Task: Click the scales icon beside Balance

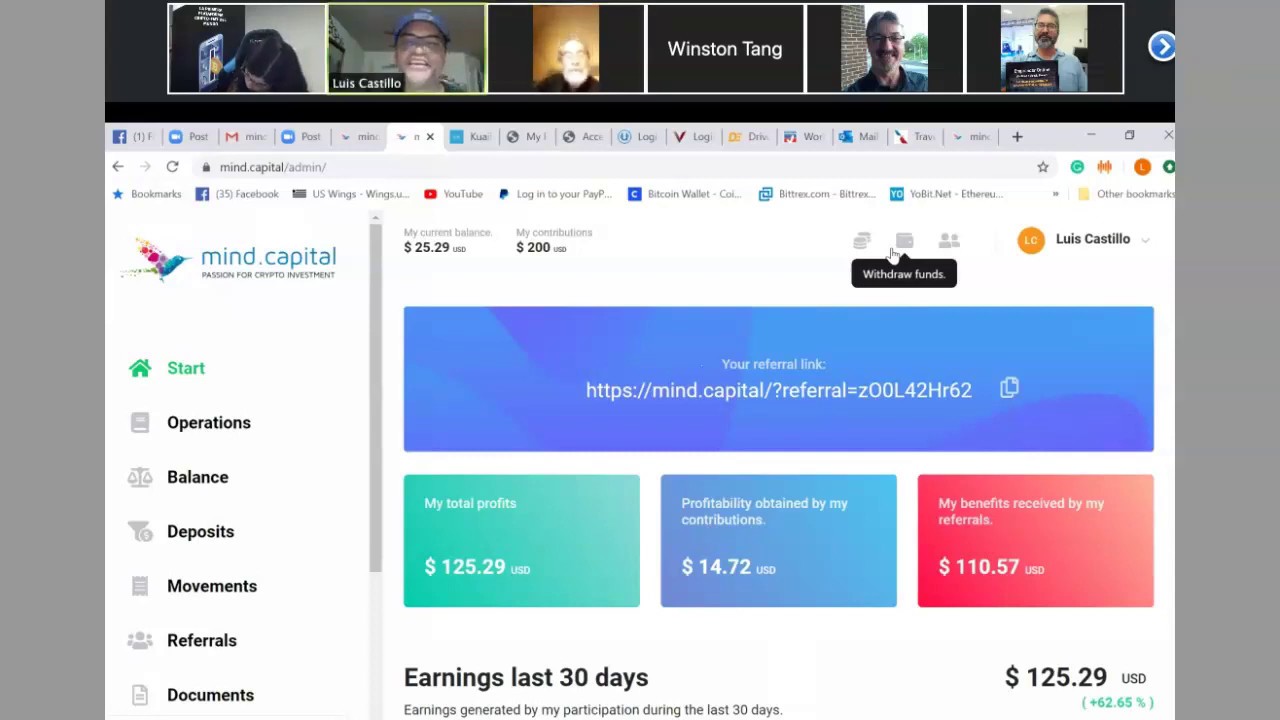Action: (x=140, y=477)
